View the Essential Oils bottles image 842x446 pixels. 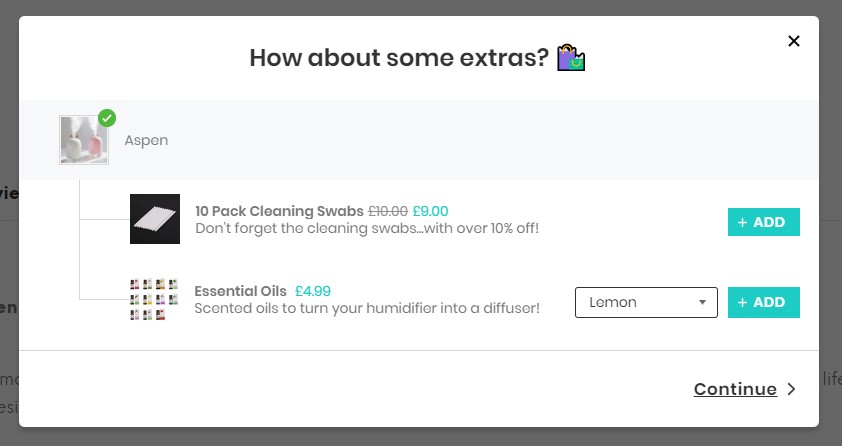pos(154,299)
